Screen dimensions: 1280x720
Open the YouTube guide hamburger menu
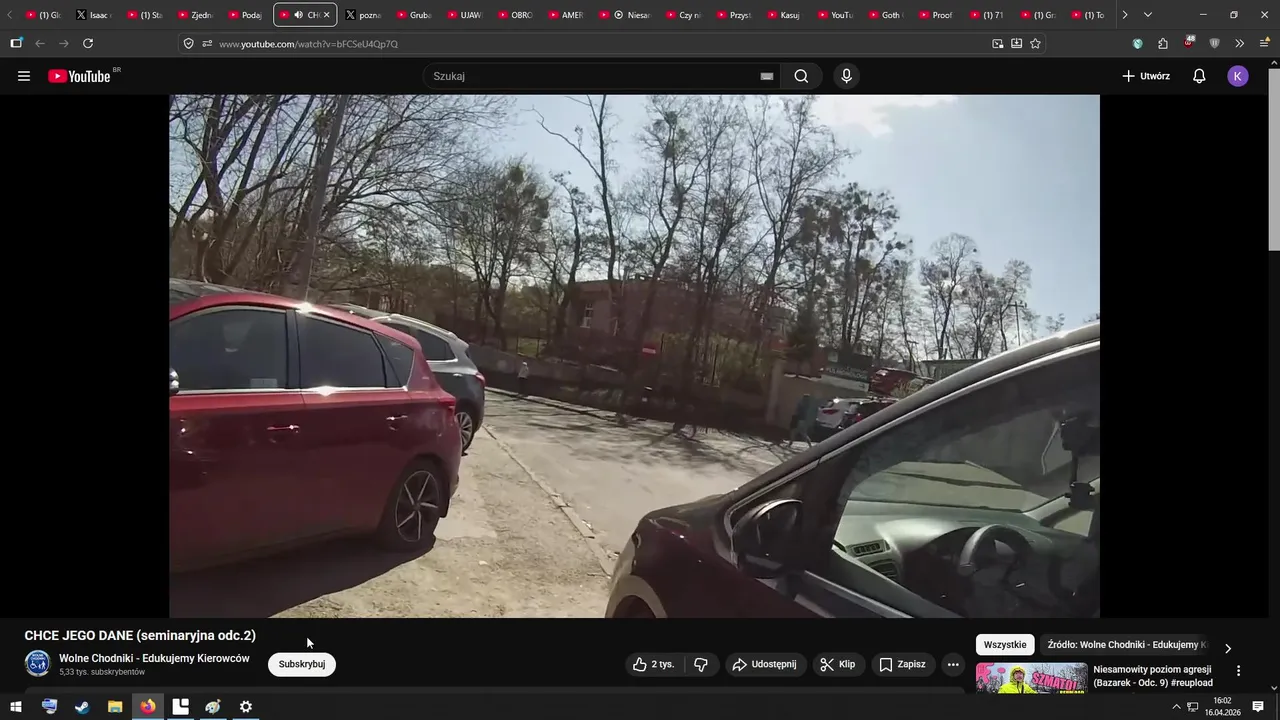24,76
